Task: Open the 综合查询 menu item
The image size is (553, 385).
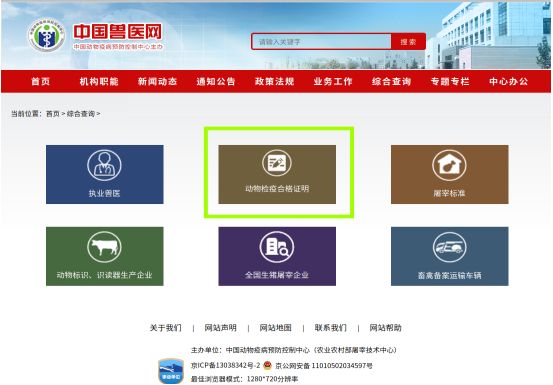Action: 391,81
